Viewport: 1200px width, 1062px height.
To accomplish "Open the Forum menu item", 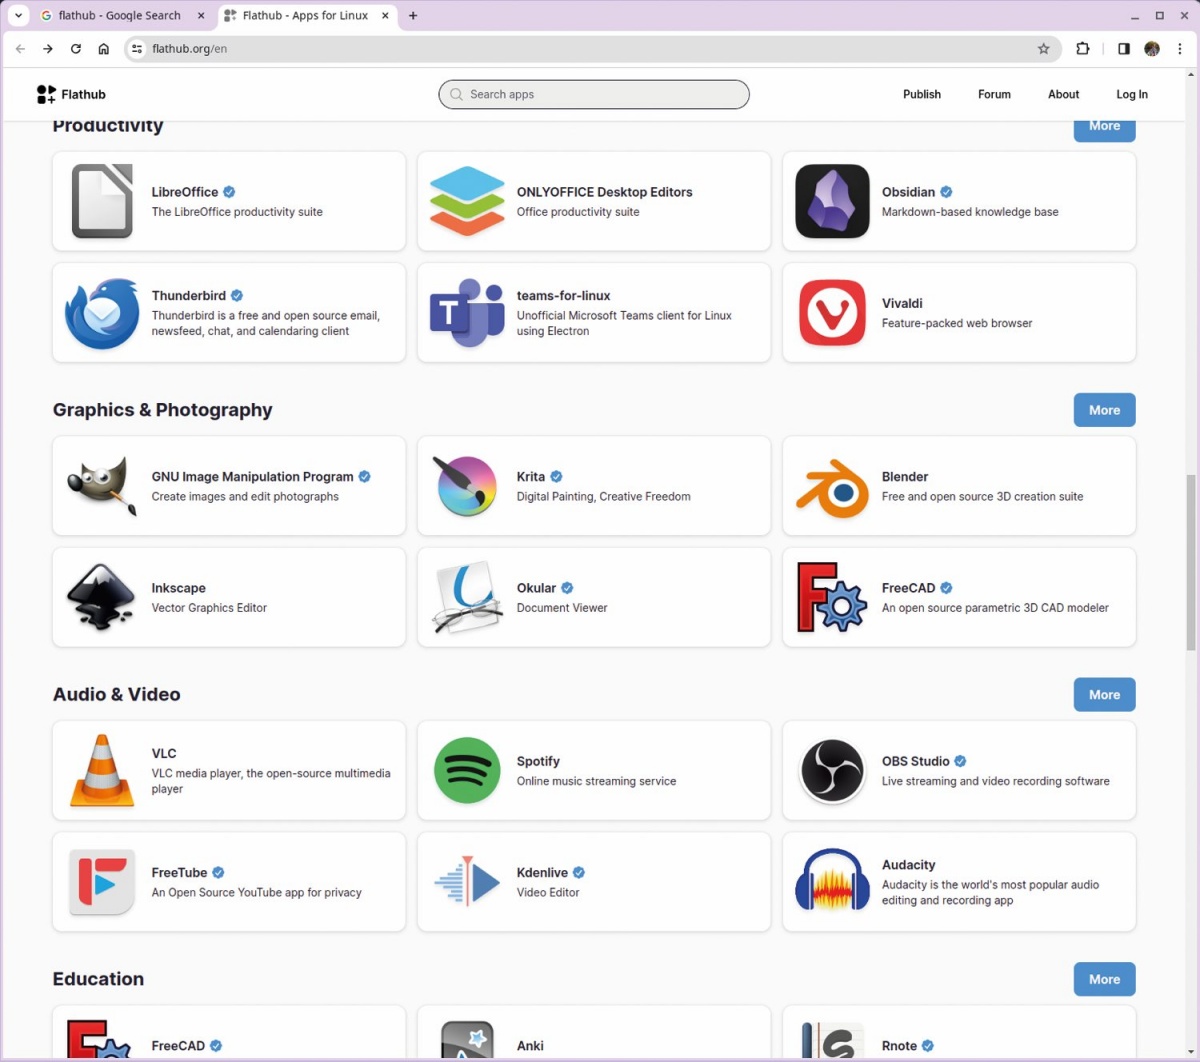I will 994,94.
